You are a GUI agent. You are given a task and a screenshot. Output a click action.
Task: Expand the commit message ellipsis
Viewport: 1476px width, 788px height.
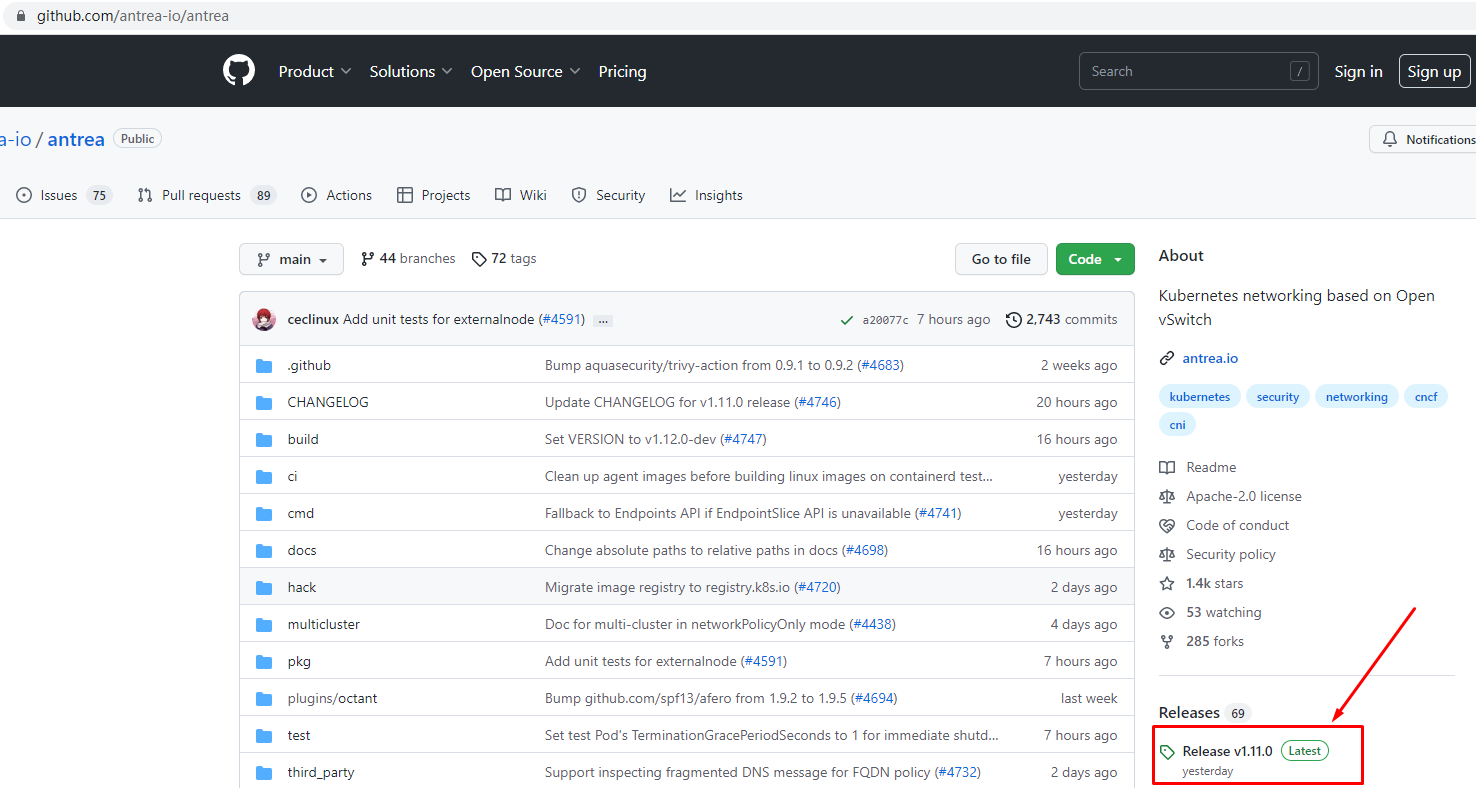coord(603,320)
